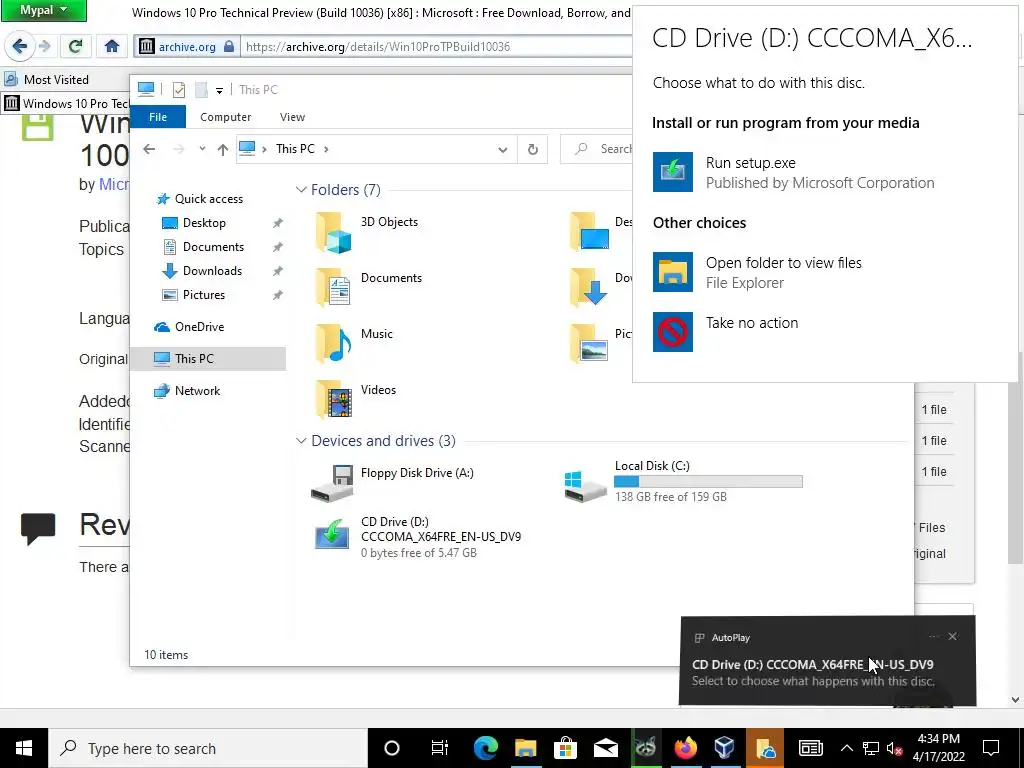Select Local Disk (C:) drive

[x=683, y=484]
